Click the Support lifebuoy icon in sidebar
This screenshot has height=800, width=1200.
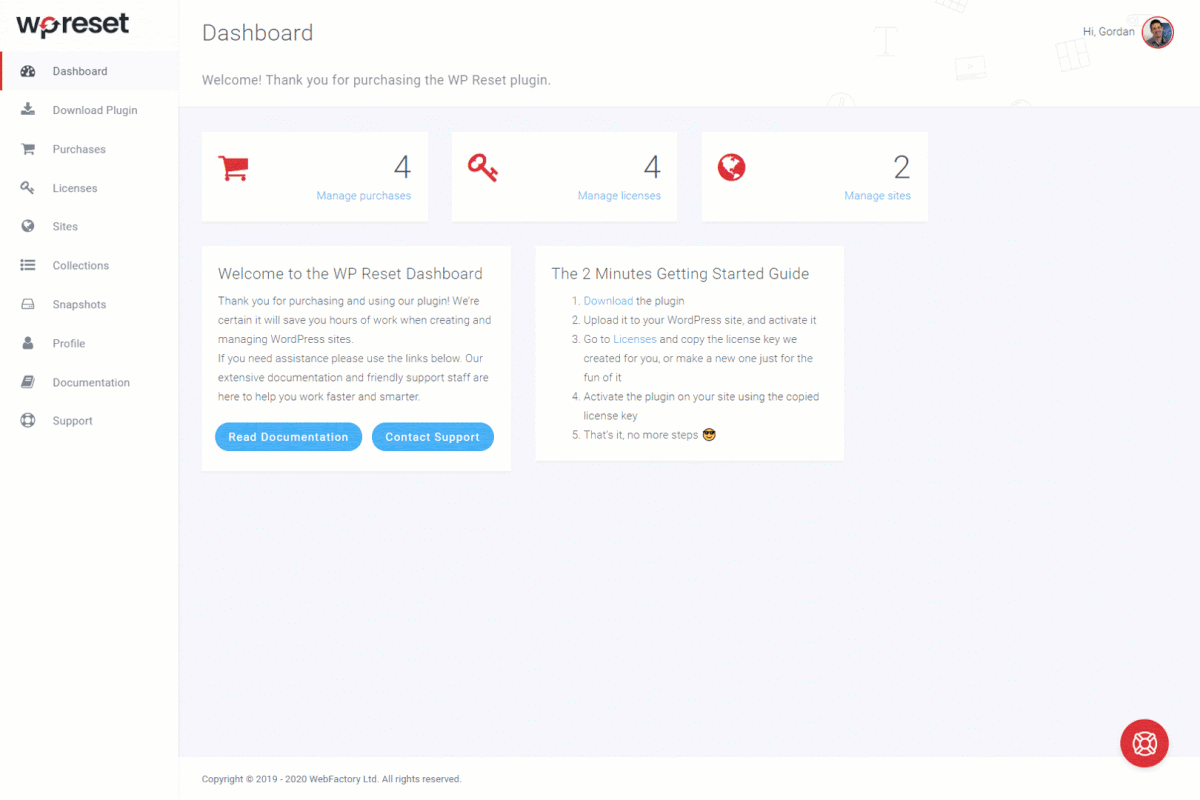pos(28,421)
